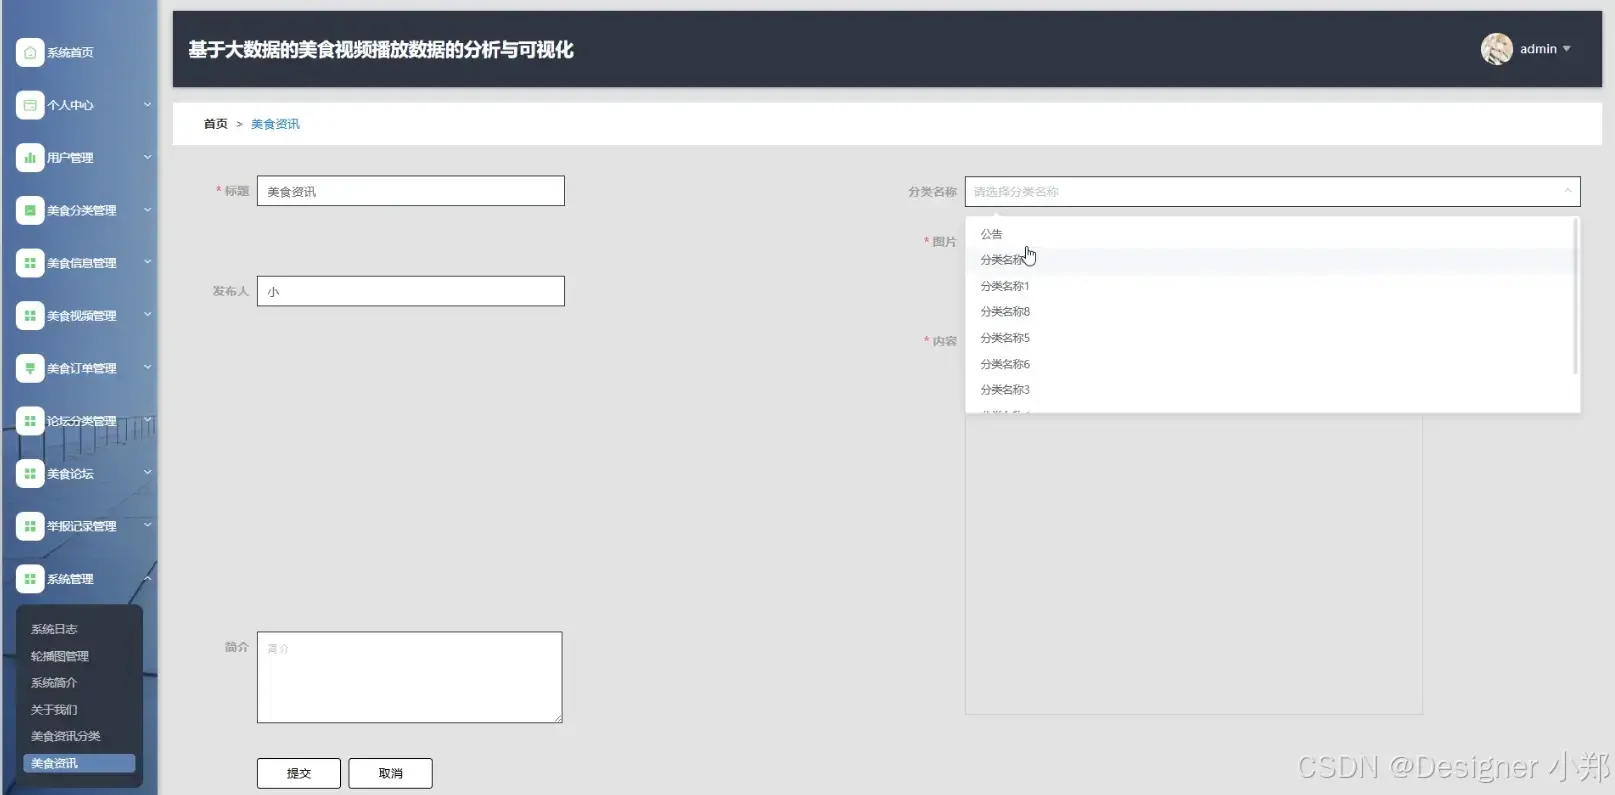
Task: Expand the 美食订单管理 chevron
Action: point(147,367)
